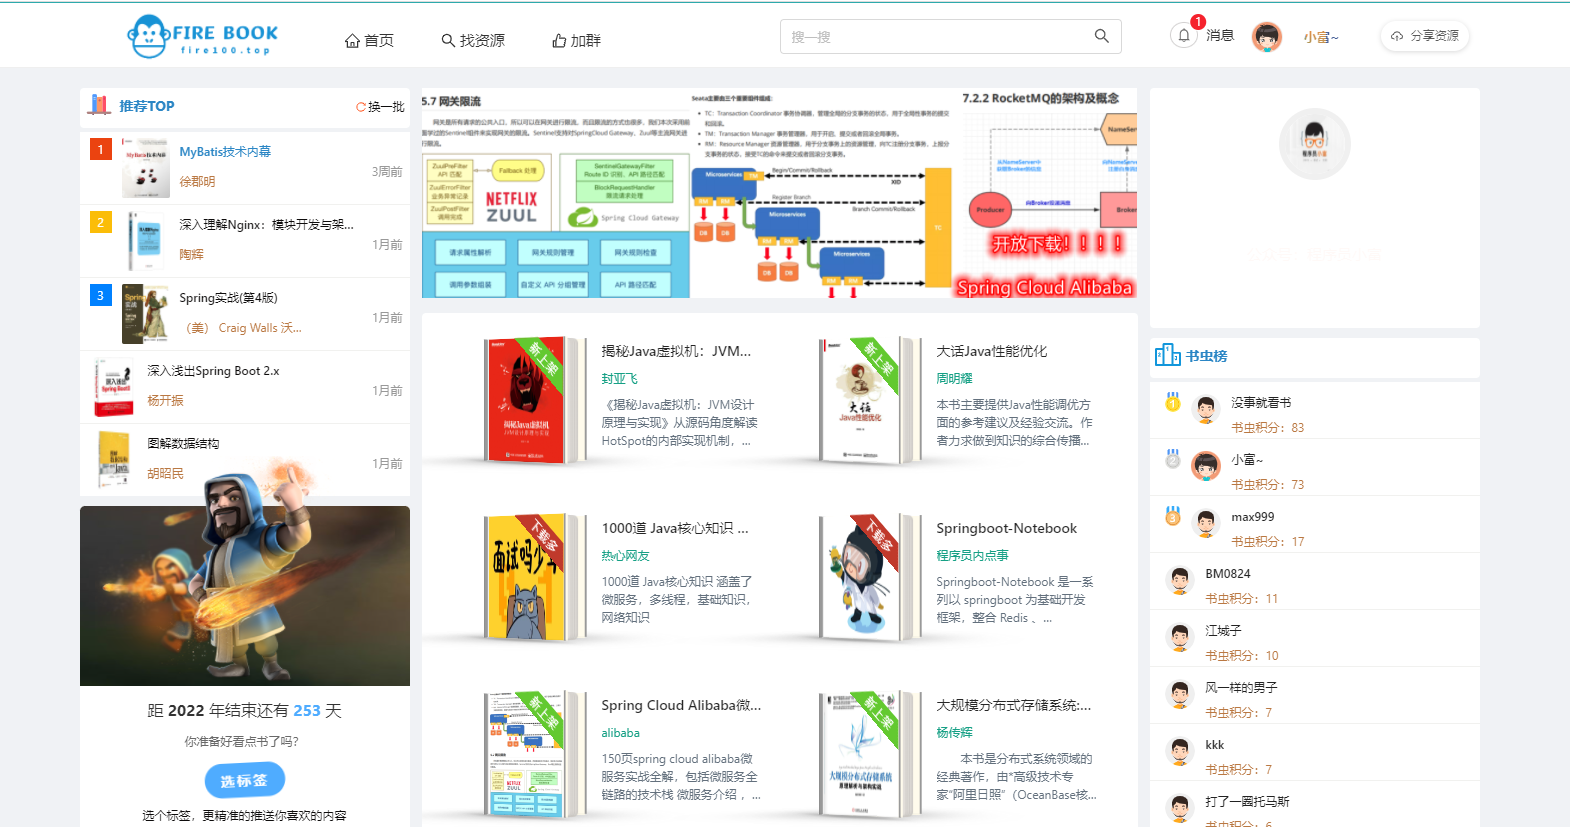The width and height of the screenshot is (1570, 827).
Task: Click the bronze rank 3 medal icon
Action: point(1173,516)
